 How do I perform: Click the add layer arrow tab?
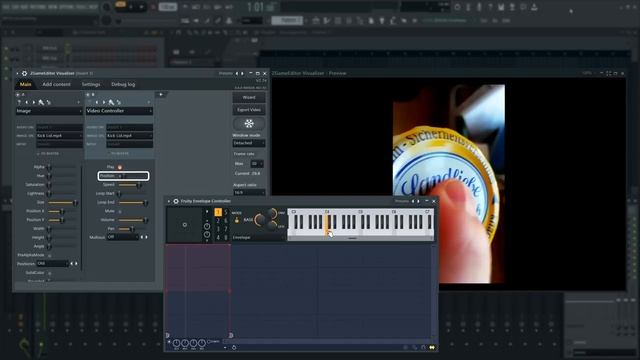(161, 95)
